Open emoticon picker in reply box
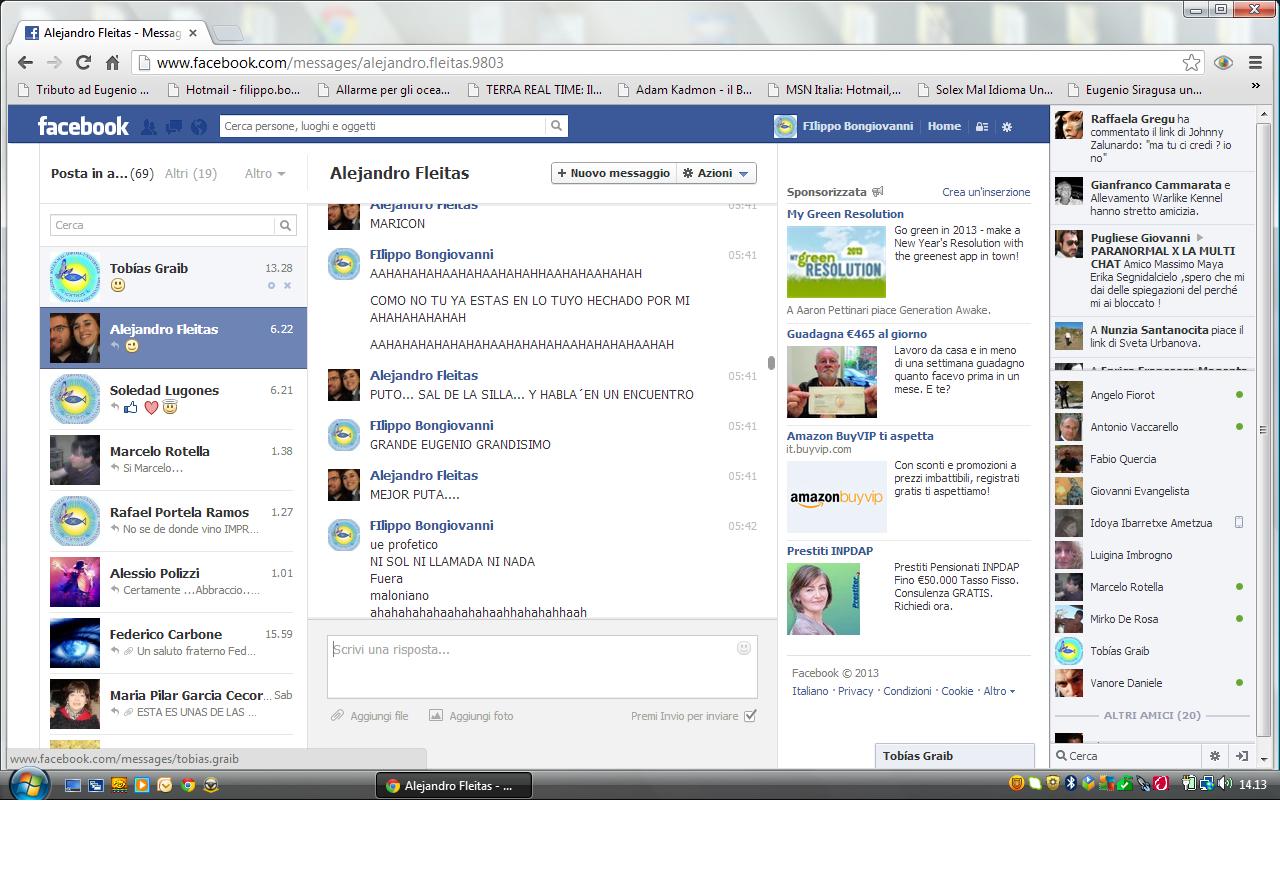This screenshot has height=880, width=1280. click(x=743, y=648)
